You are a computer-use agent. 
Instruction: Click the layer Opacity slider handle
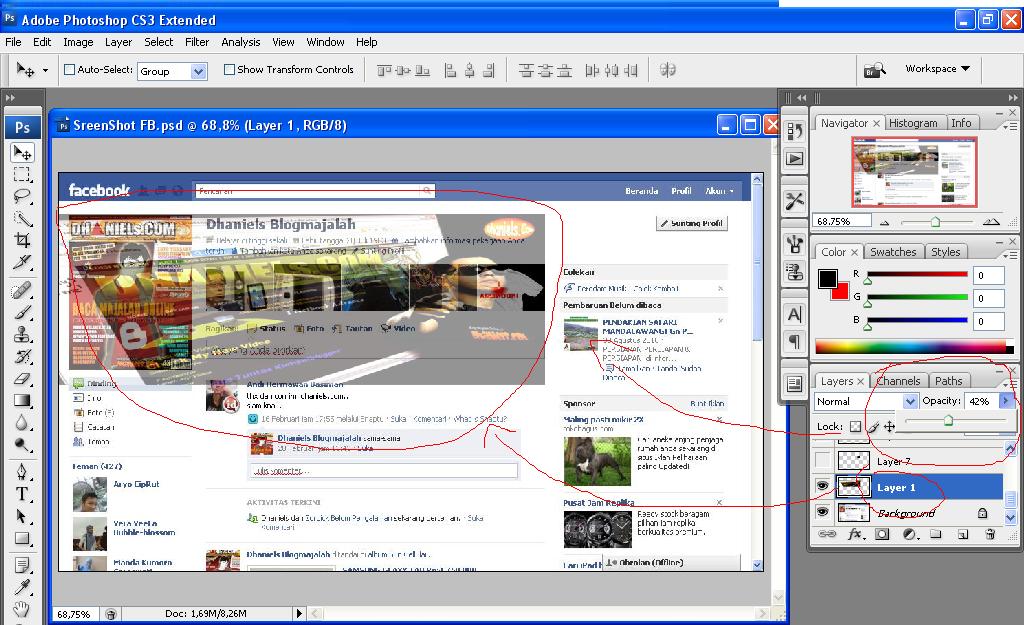click(x=948, y=421)
